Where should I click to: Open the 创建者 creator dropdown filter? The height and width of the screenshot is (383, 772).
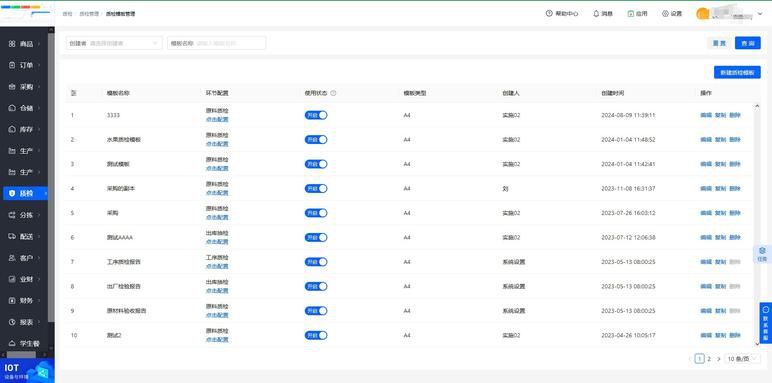114,43
